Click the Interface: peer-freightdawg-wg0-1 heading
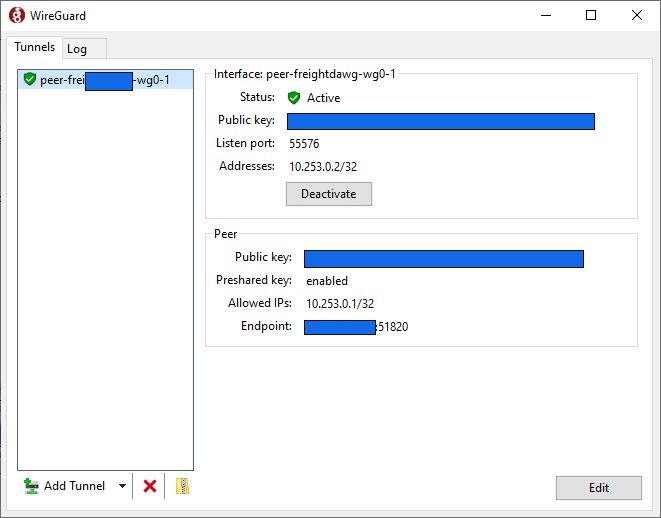Image resolution: width=661 pixels, height=518 pixels. (304, 74)
